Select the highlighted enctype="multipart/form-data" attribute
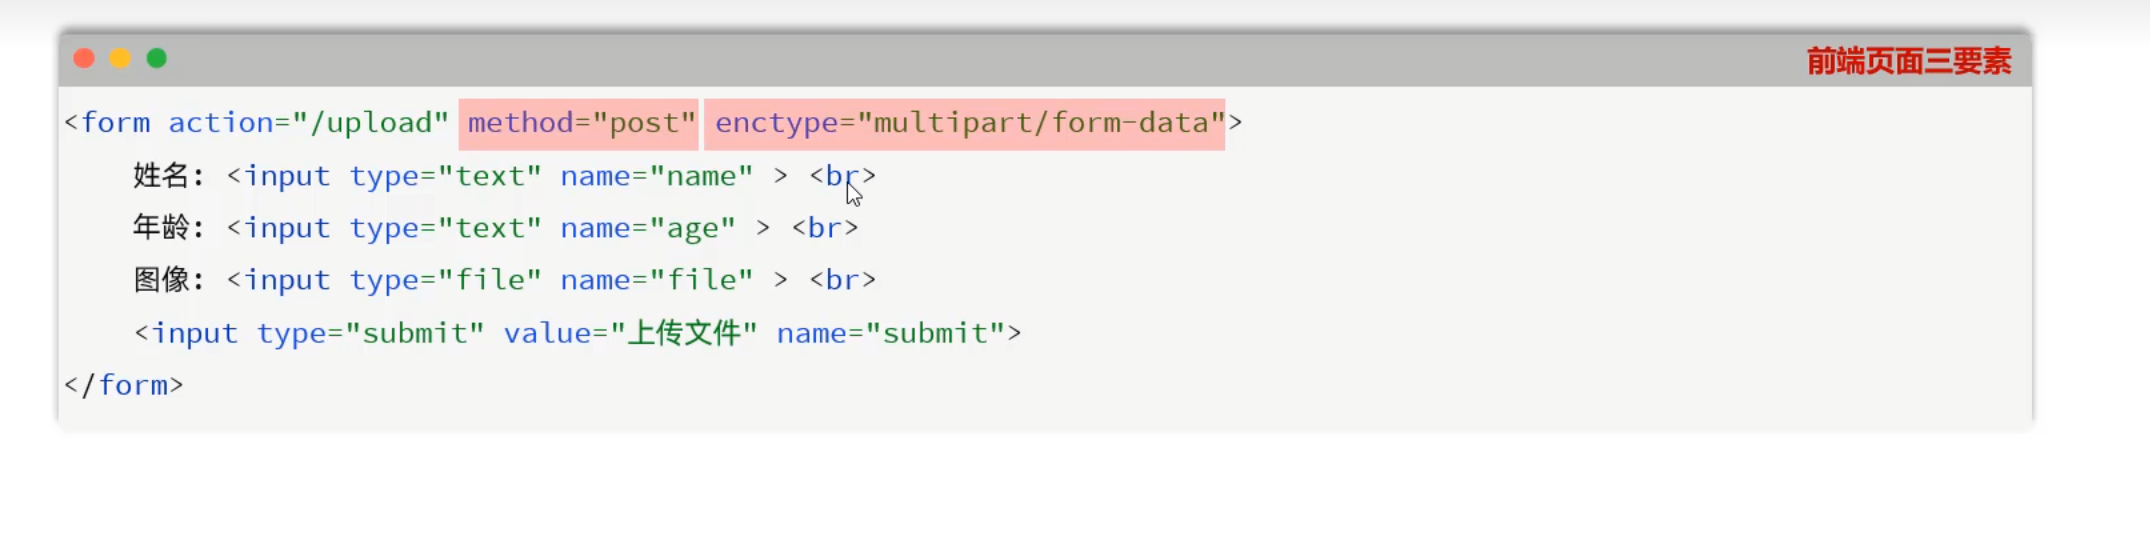2150x541 pixels. click(964, 123)
